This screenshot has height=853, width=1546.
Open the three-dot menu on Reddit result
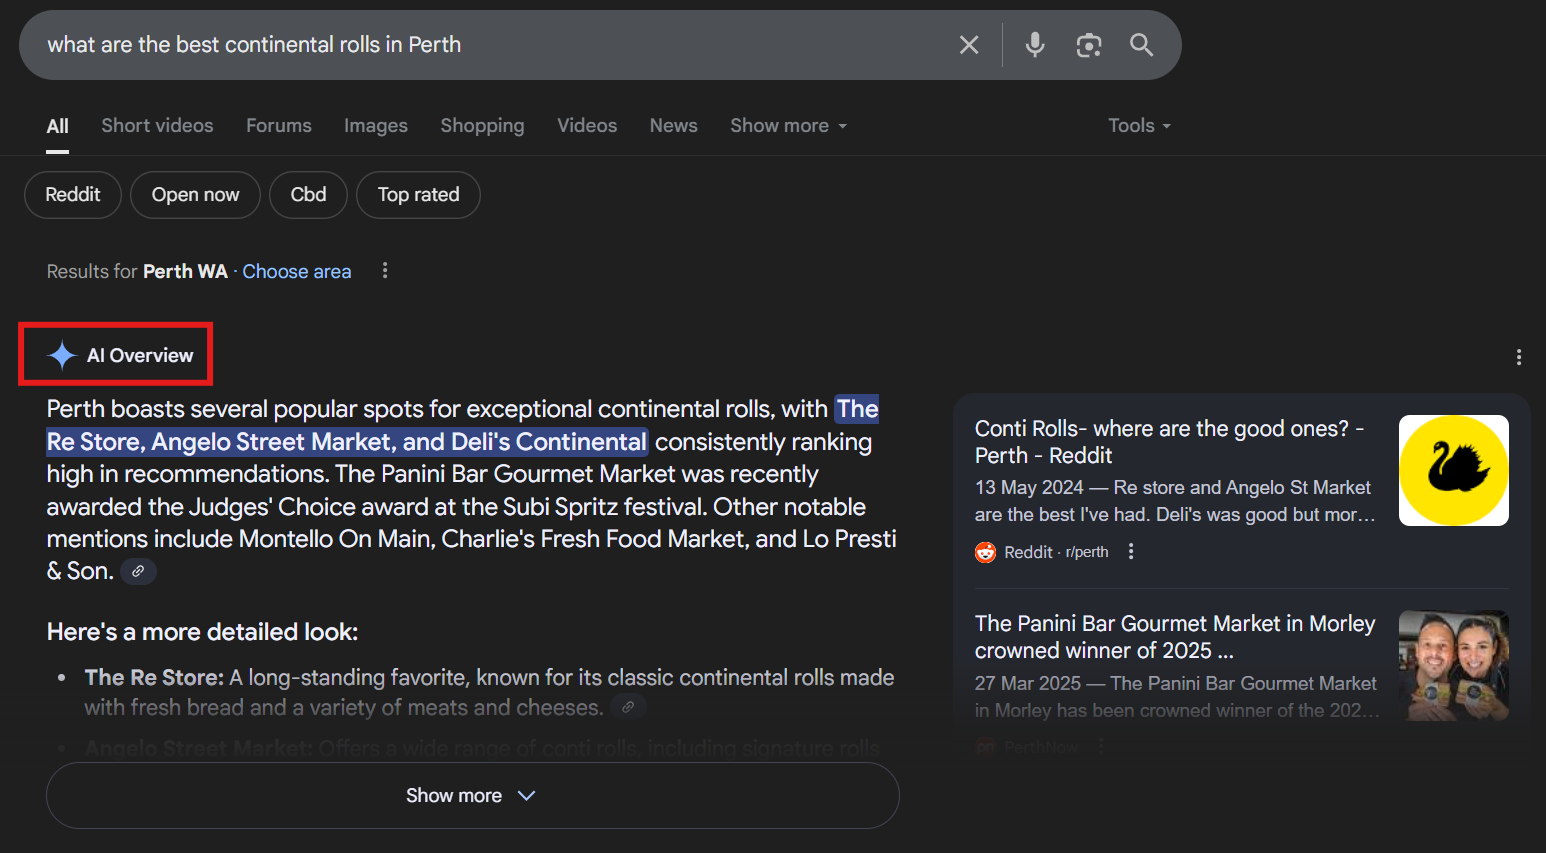pos(1131,552)
